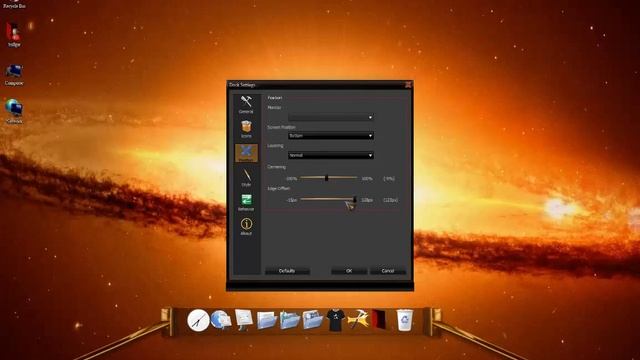
Task: Select the highlighted Position tab
Action: (x=246, y=153)
